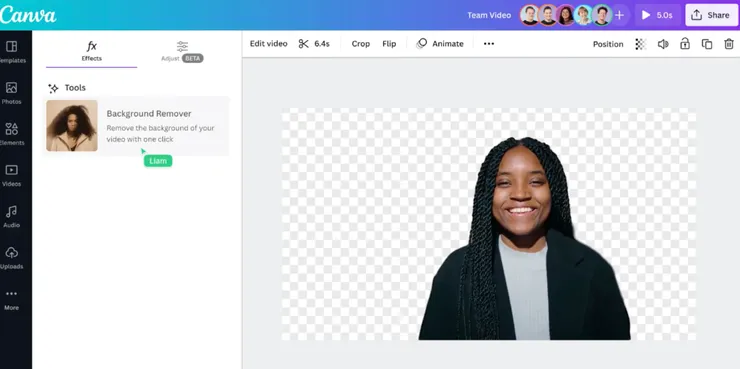Open the Photos sidebar panel
The width and height of the screenshot is (740, 369).
[x=11, y=93]
